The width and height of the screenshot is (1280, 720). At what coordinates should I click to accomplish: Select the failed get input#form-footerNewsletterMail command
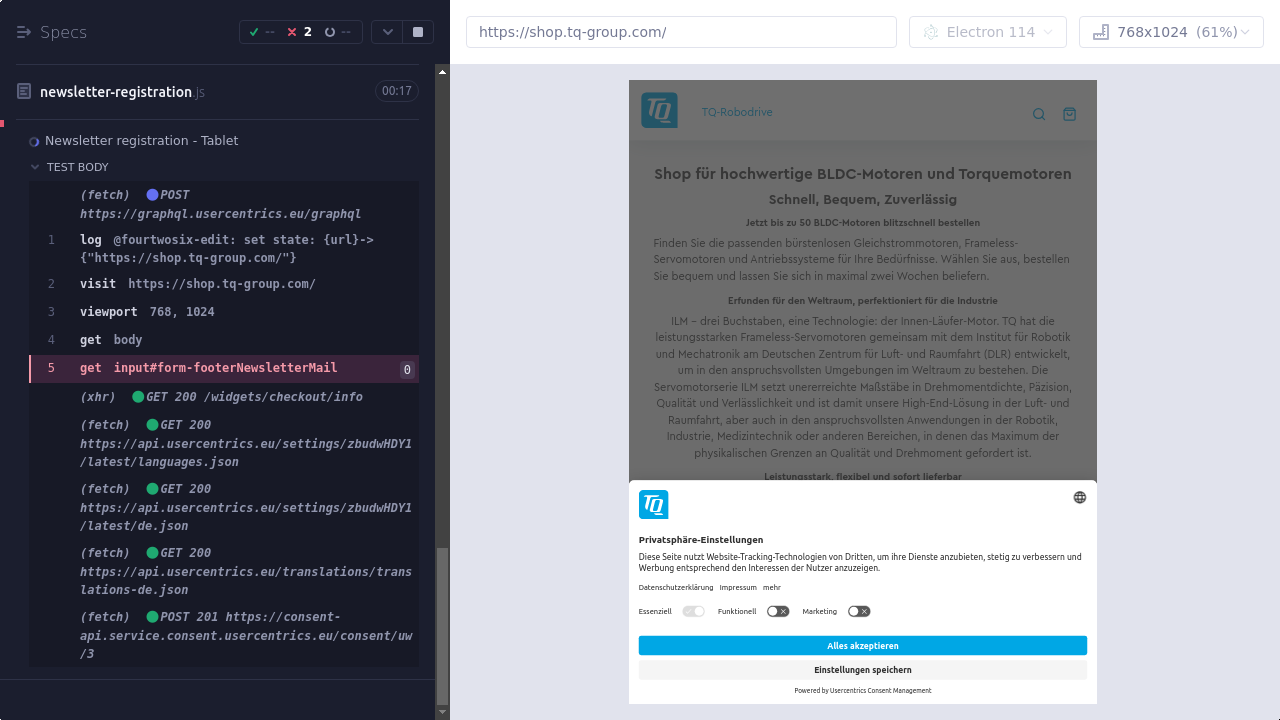[x=224, y=368]
